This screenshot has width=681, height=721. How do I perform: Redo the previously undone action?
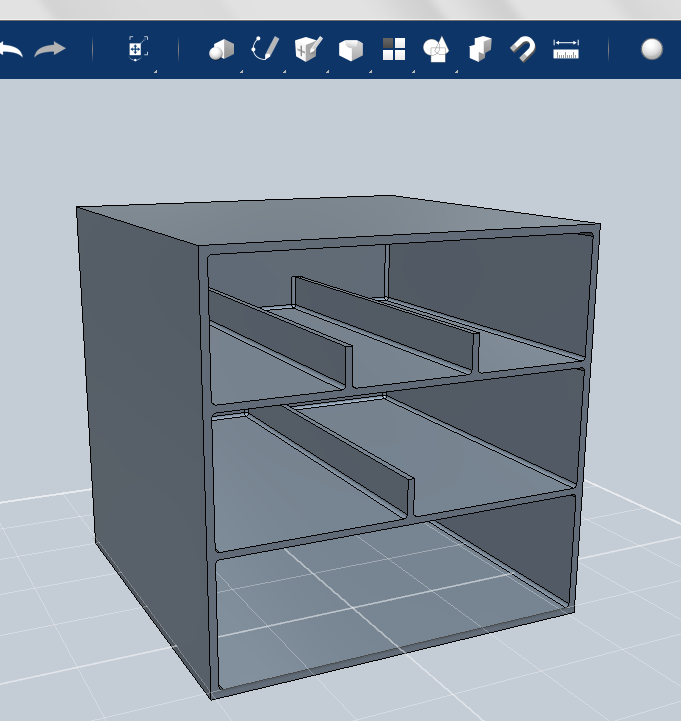[x=50, y=49]
